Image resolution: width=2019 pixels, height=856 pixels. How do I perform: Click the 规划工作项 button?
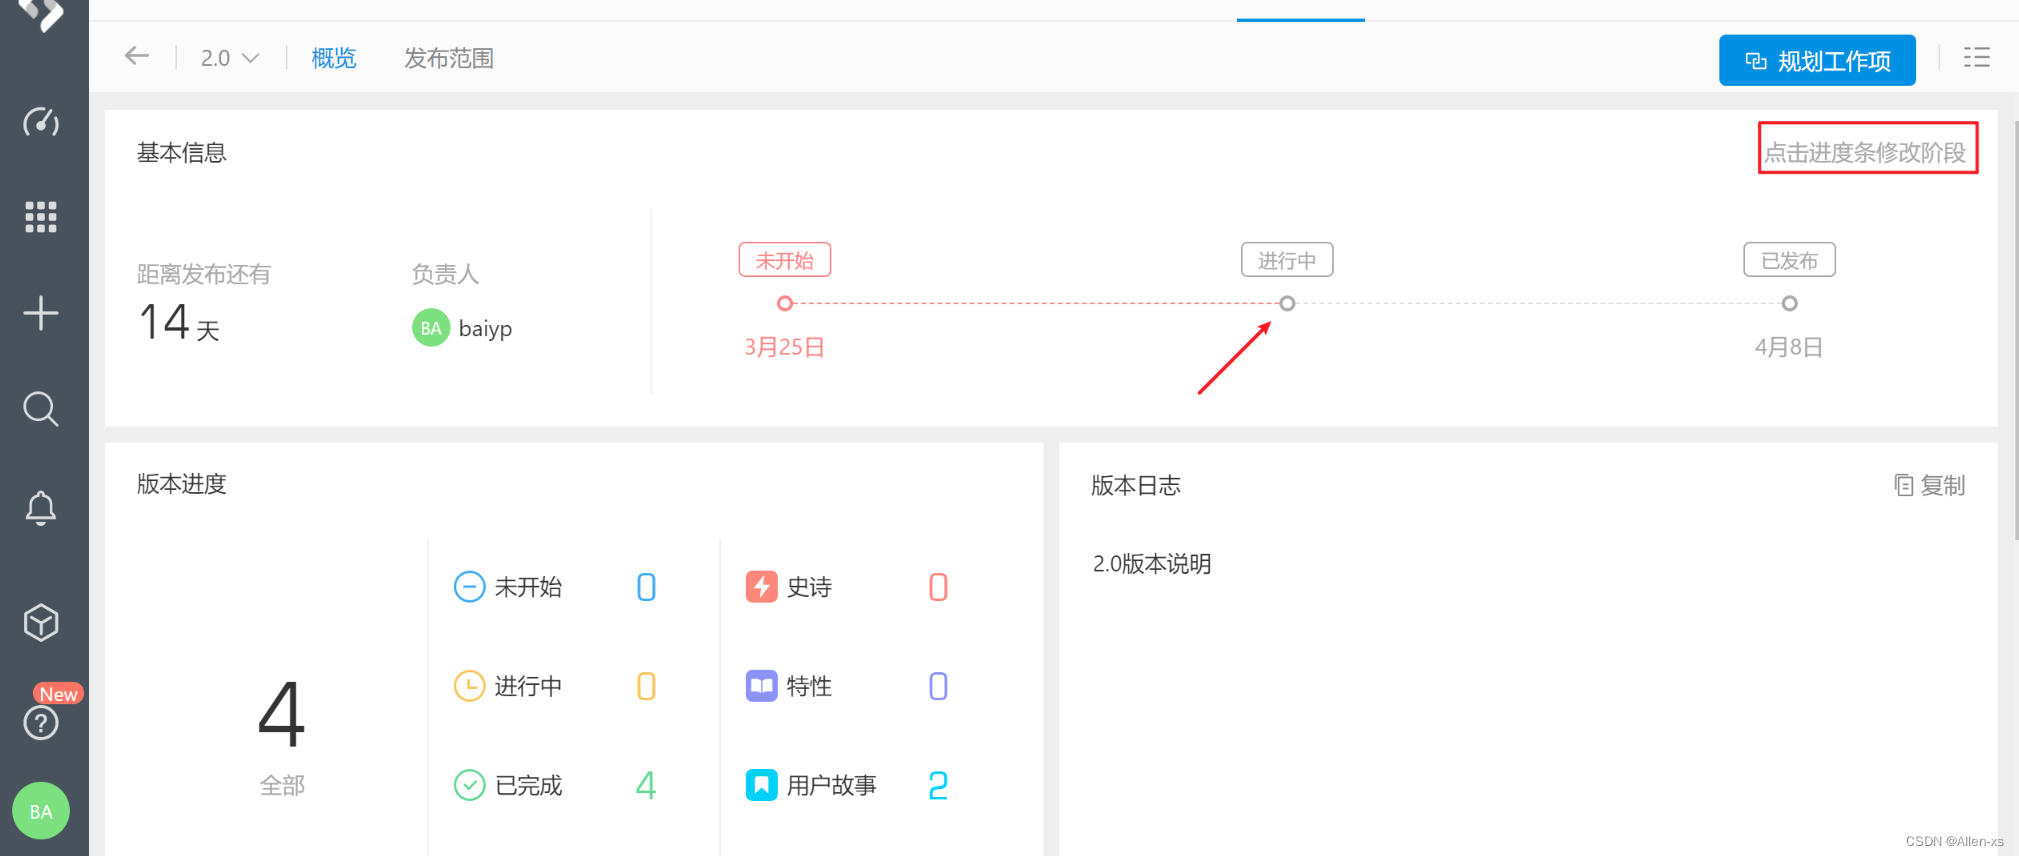[1817, 61]
